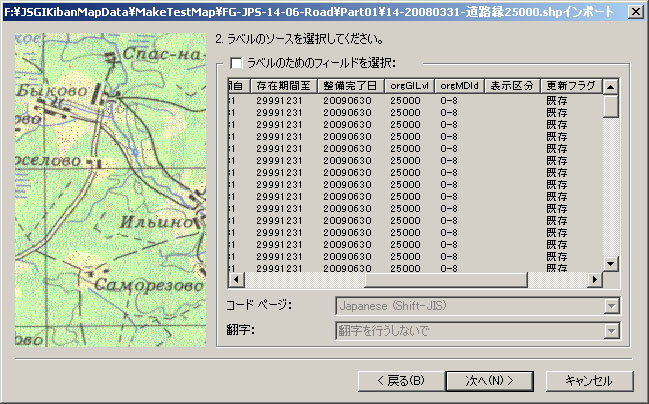Select the 整備完了日 column header

click(x=350, y=87)
